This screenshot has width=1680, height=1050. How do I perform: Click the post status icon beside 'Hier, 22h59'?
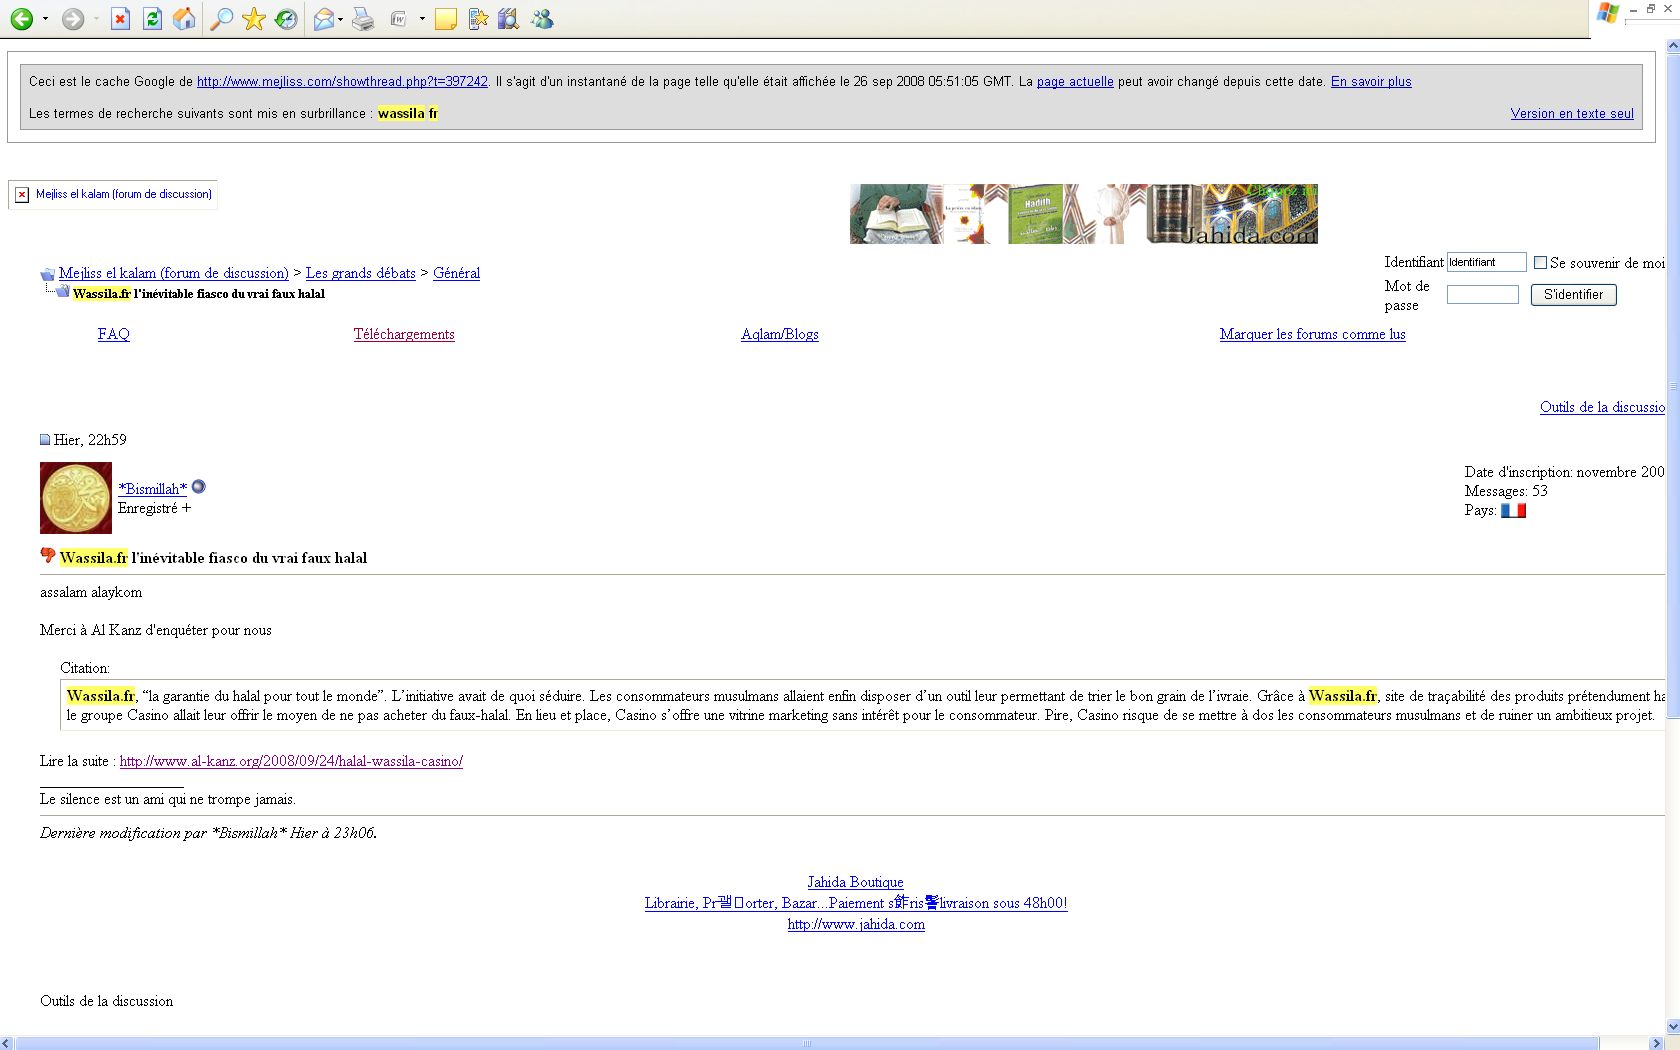[45, 440]
